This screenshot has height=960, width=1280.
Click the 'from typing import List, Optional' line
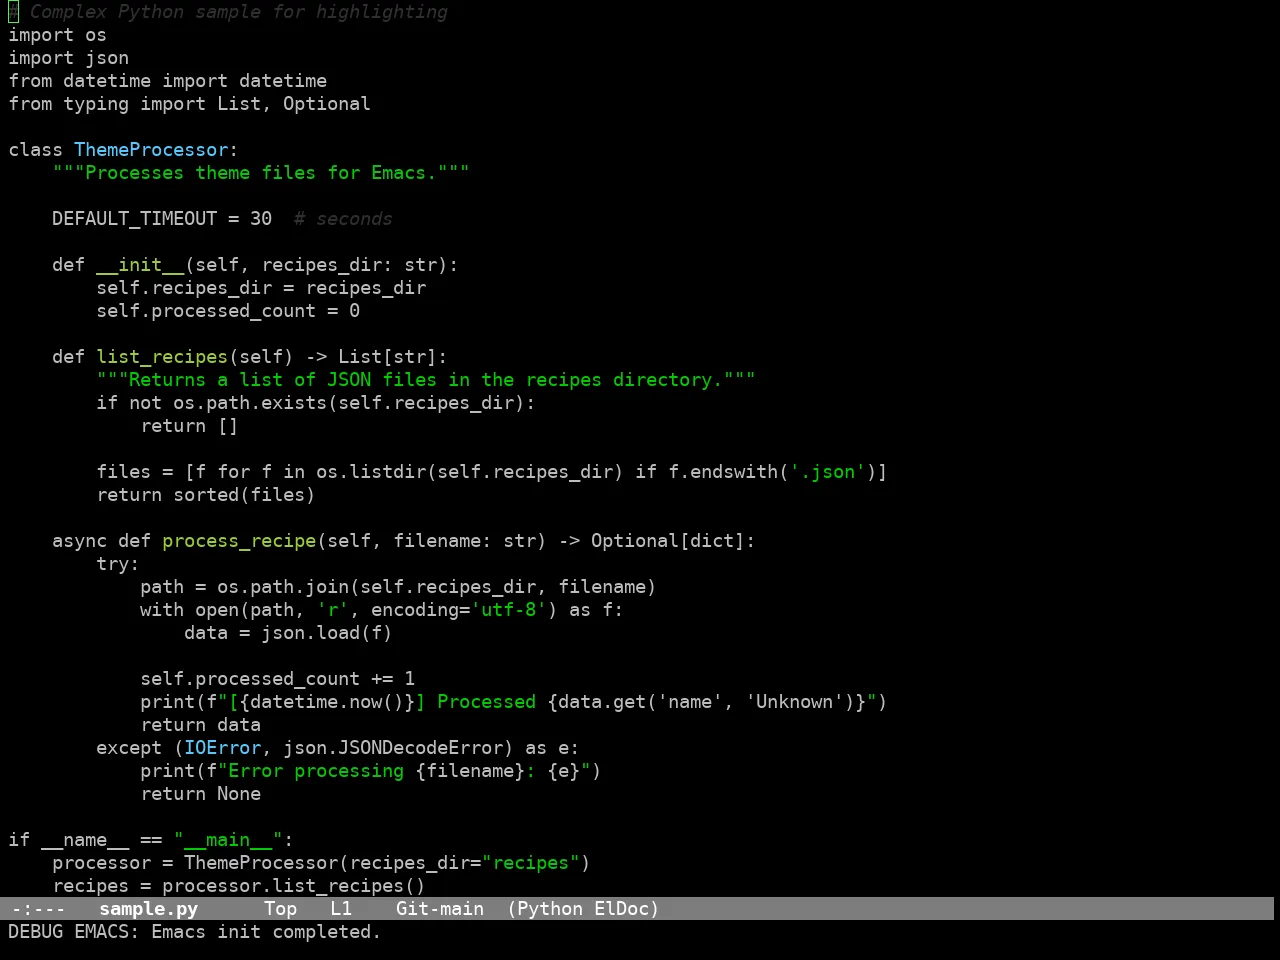[189, 104]
